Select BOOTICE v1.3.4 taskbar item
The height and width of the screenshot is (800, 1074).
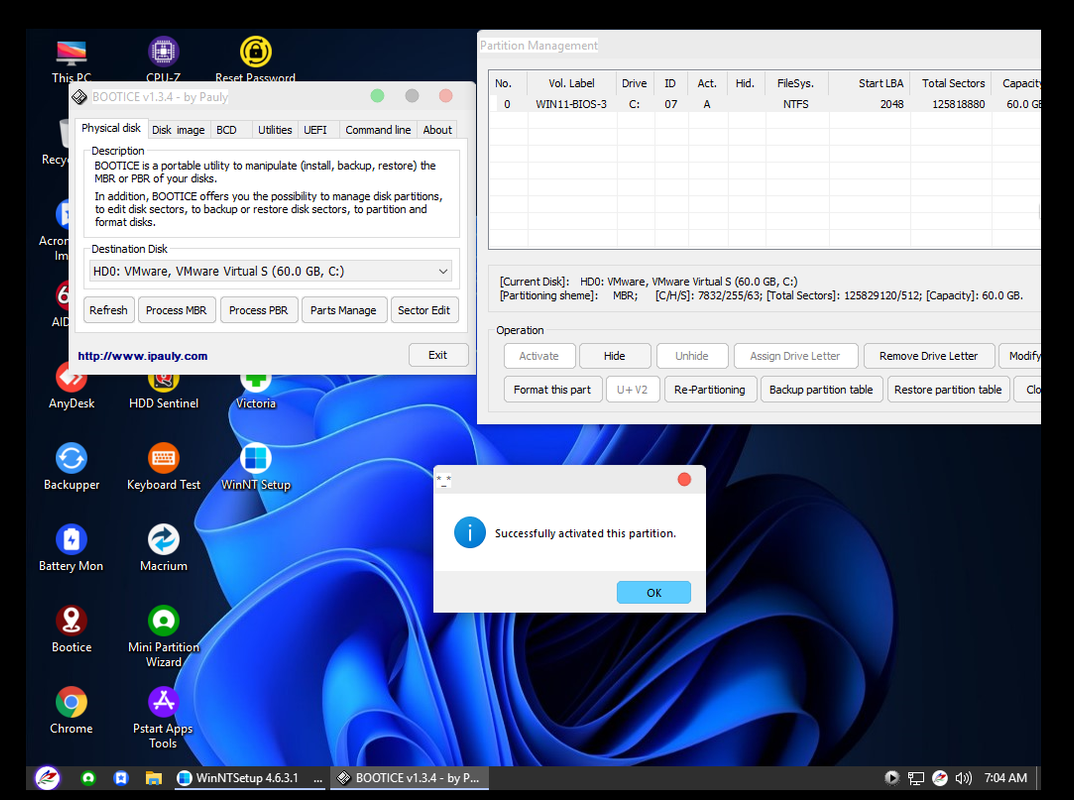pyautogui.click(x=410, y=778)
